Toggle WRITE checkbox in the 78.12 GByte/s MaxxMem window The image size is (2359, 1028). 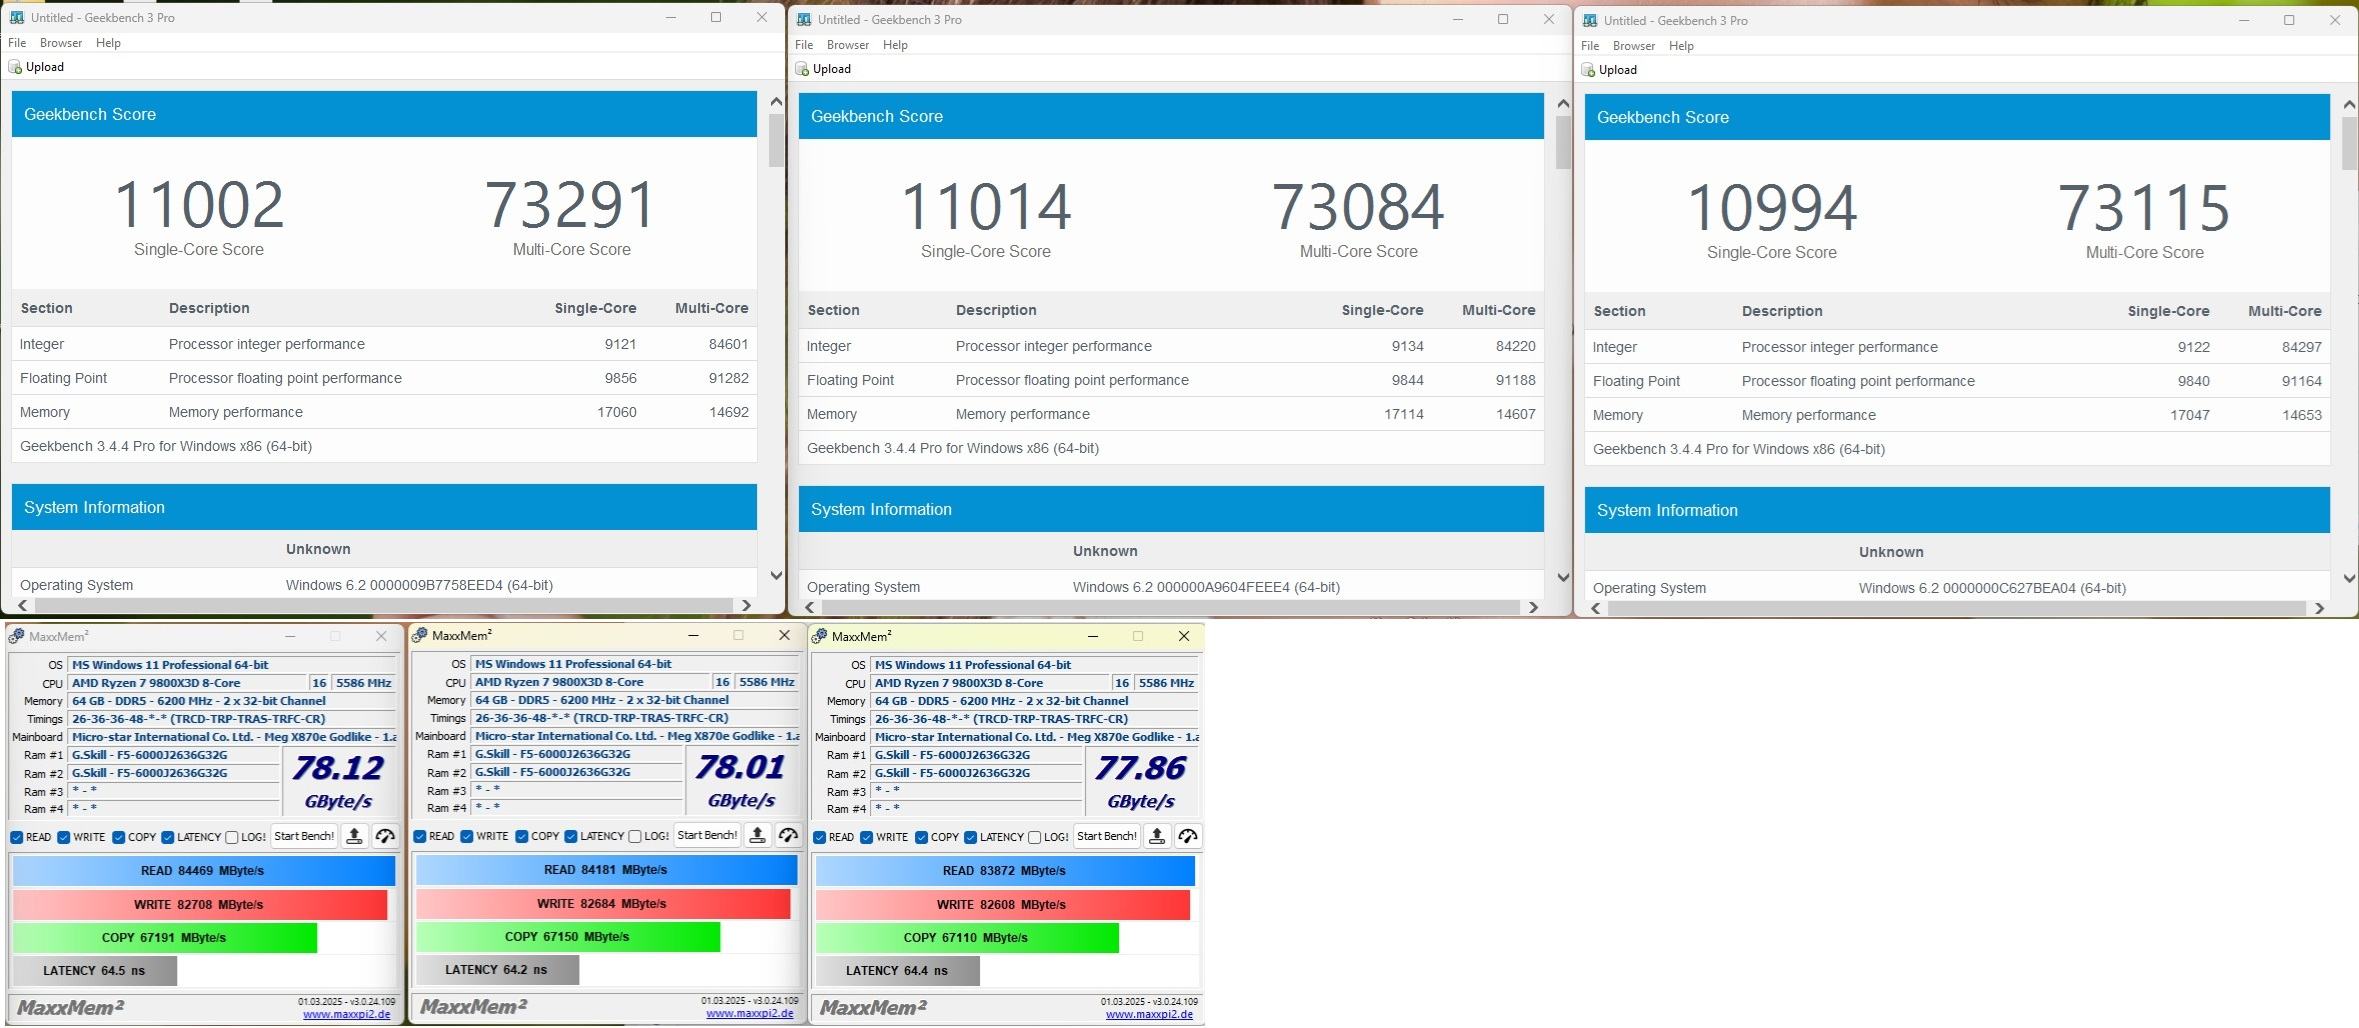64,837
